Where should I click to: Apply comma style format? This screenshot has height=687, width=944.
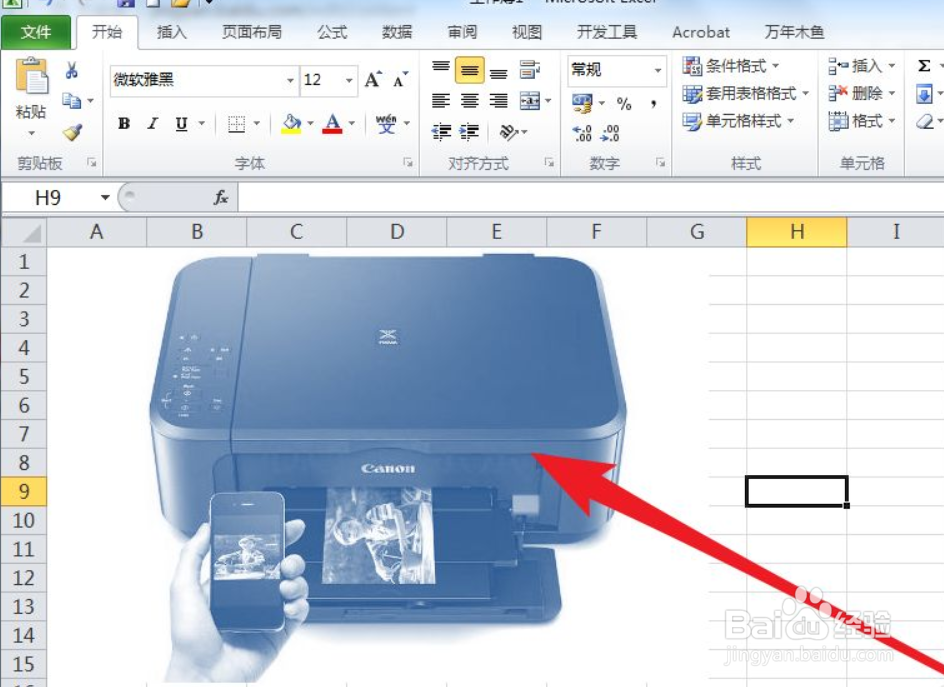coord(654,104)
